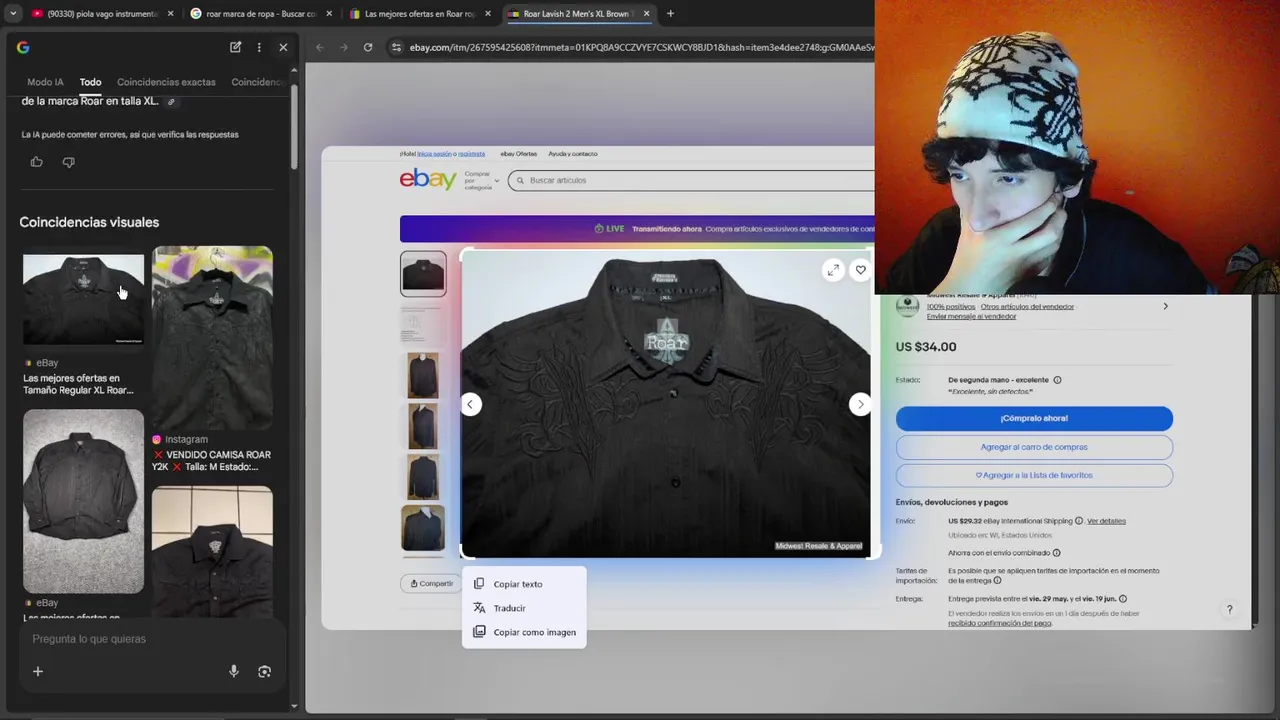
Task: Click 'Agregar a la Lista de favoritos'
Action: 1034,475
